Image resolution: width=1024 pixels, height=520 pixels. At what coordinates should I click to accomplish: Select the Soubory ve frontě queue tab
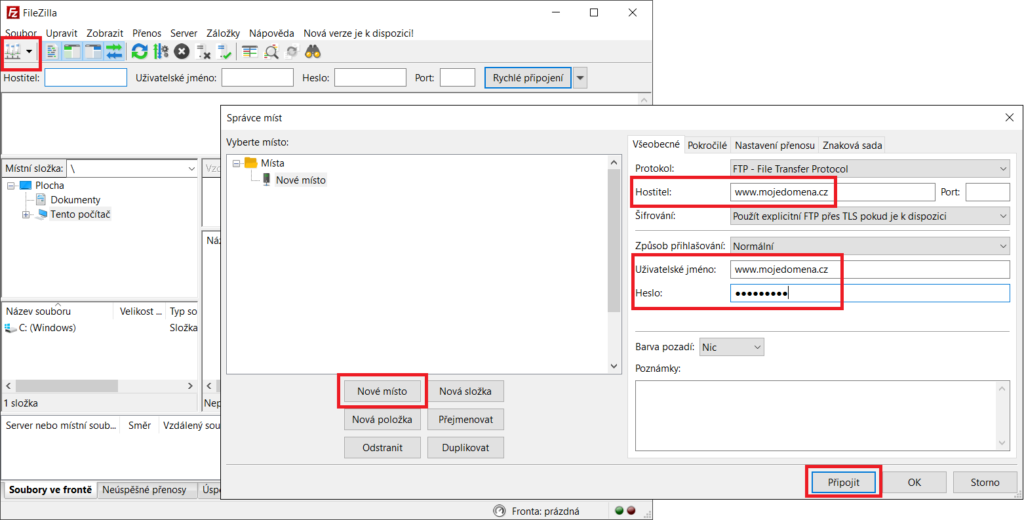50,490
